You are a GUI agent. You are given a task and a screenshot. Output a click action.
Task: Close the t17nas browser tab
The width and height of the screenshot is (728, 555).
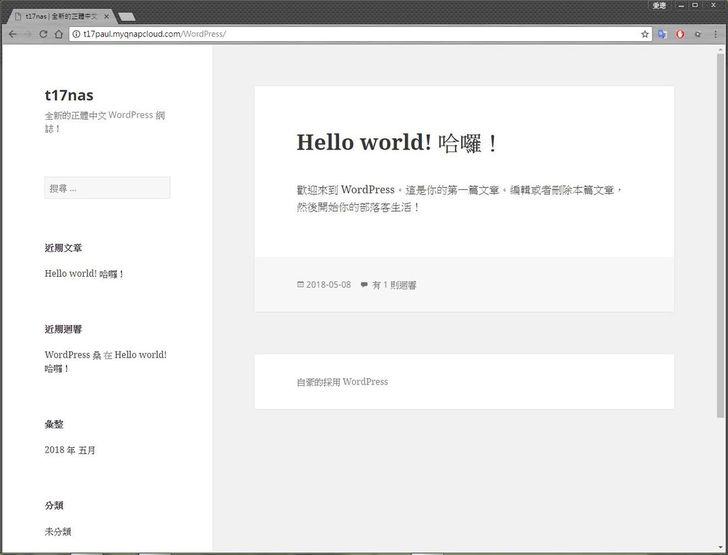[106, 16]
